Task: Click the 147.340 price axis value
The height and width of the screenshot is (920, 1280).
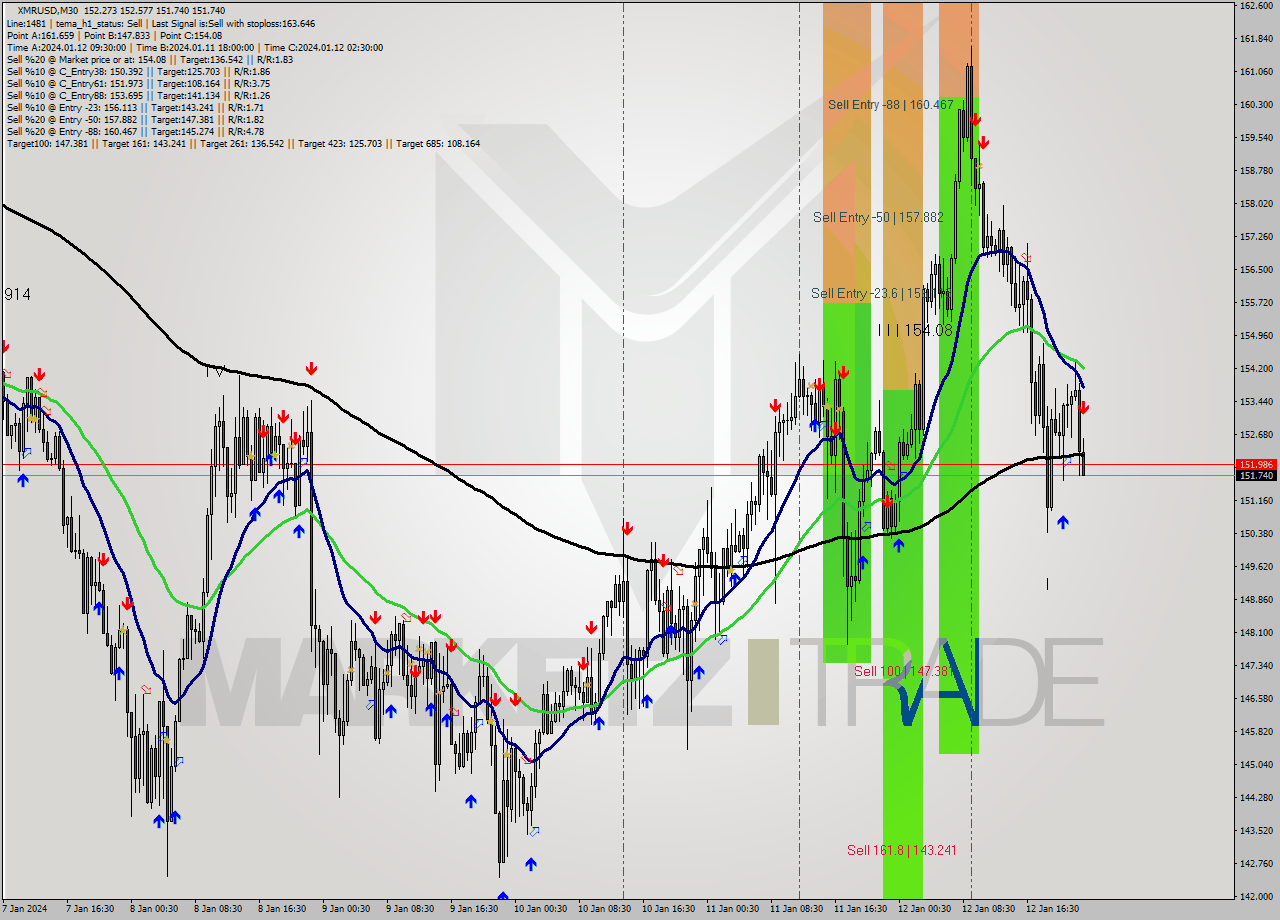Action: pyautogui.click(x=1256, y=666)
